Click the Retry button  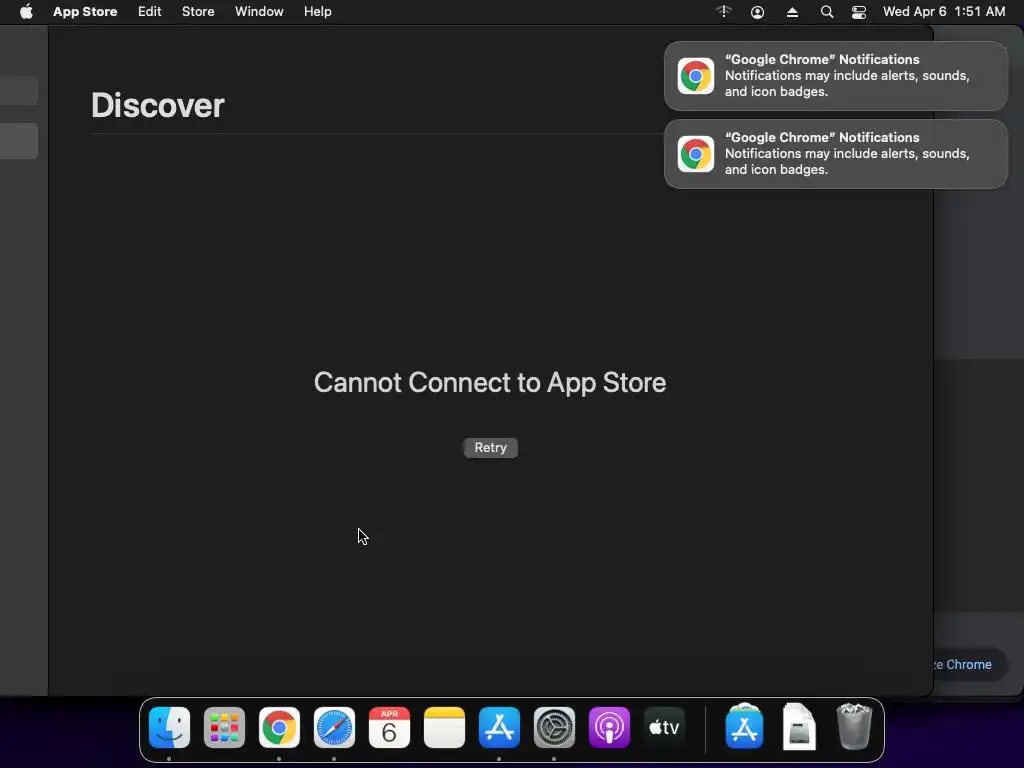tap(490, 448)
